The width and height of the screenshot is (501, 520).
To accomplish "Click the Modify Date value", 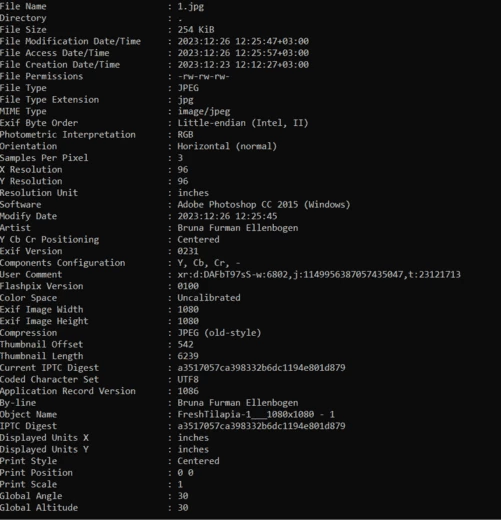I will click(x=227, y=216).
